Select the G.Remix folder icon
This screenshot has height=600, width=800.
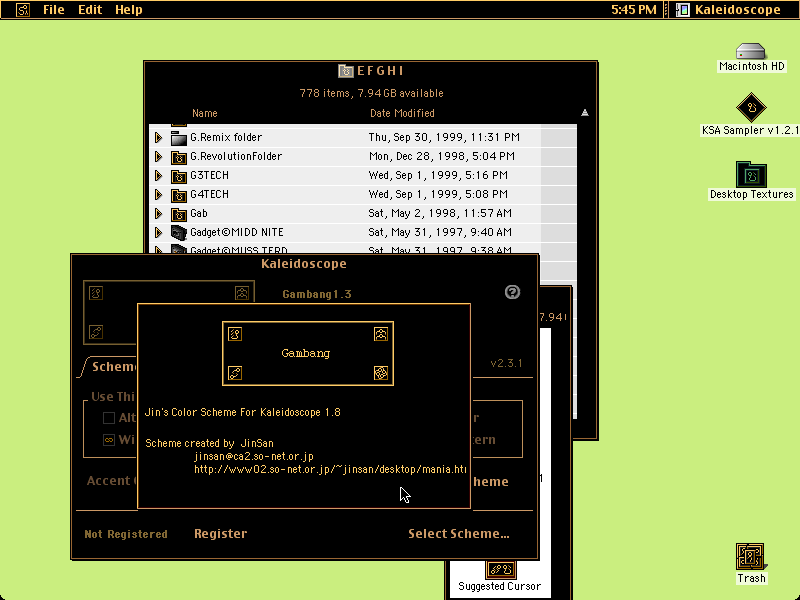click(x=179, y=138)
